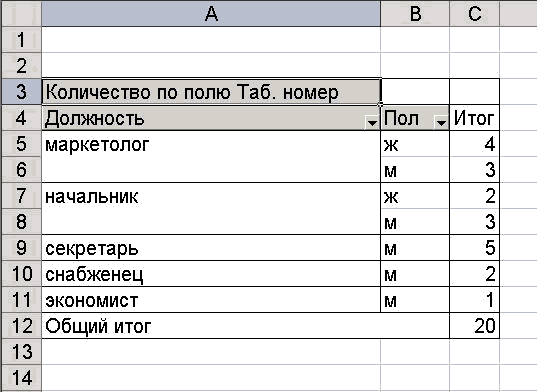The width and height of the screenshot is (537, 392).
Task: Select row 3 header
Action: [x=21, y=92]
